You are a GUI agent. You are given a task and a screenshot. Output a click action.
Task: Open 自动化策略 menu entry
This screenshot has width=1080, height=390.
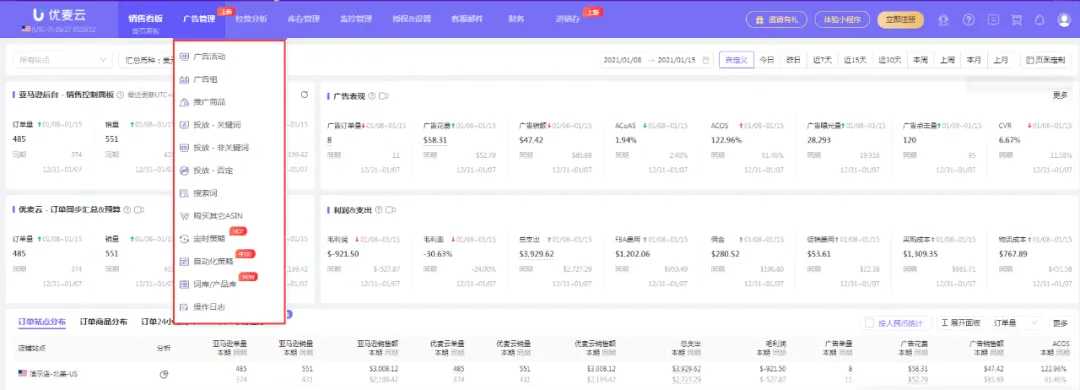pos(213,261)
